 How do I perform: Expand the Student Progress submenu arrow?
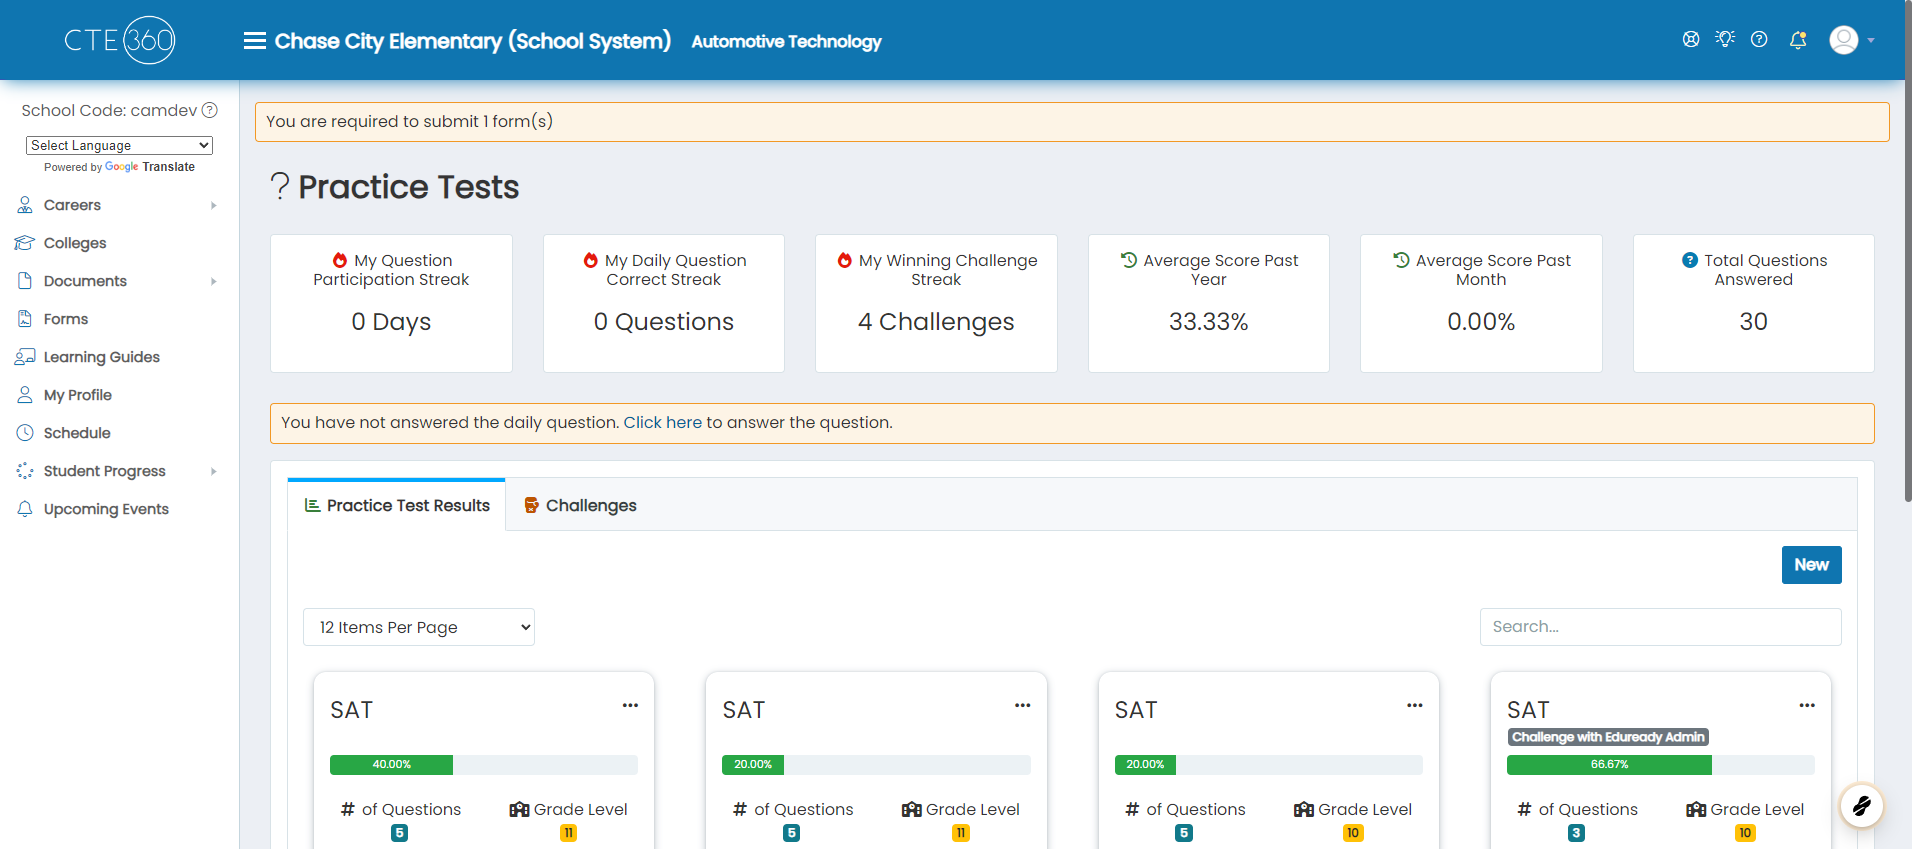214,472
